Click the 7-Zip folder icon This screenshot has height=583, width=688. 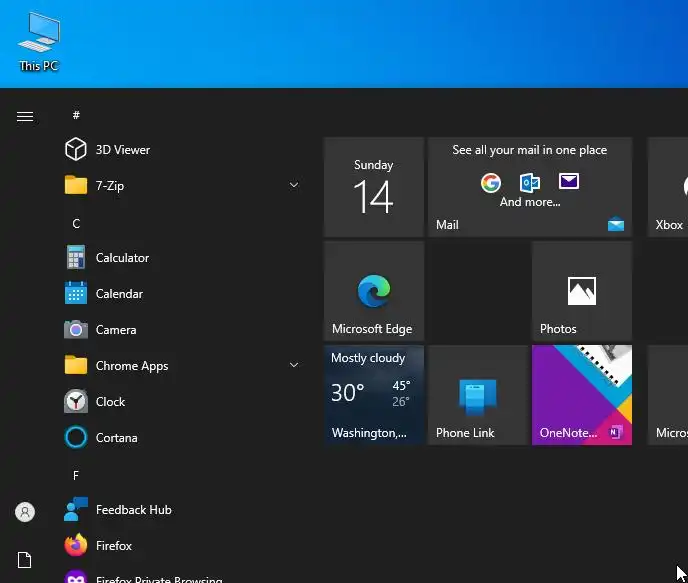[x=76, y=185]
